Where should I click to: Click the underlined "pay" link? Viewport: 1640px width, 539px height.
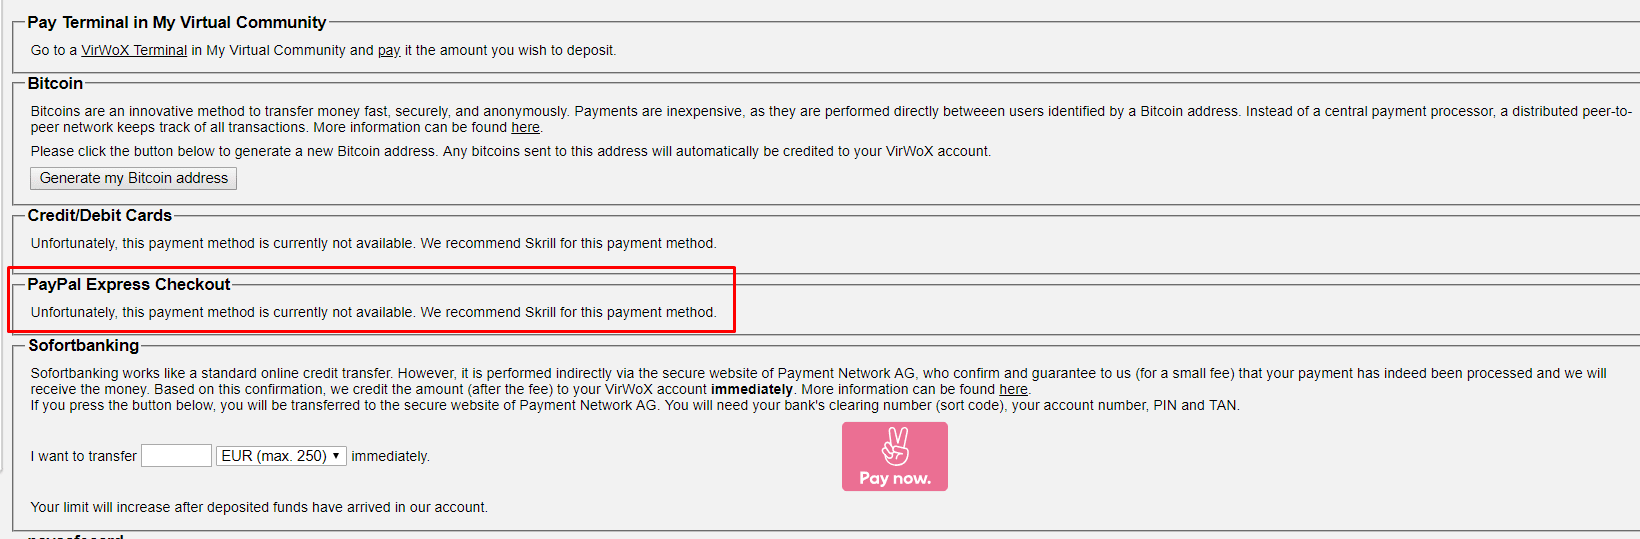tap(389, 50)
